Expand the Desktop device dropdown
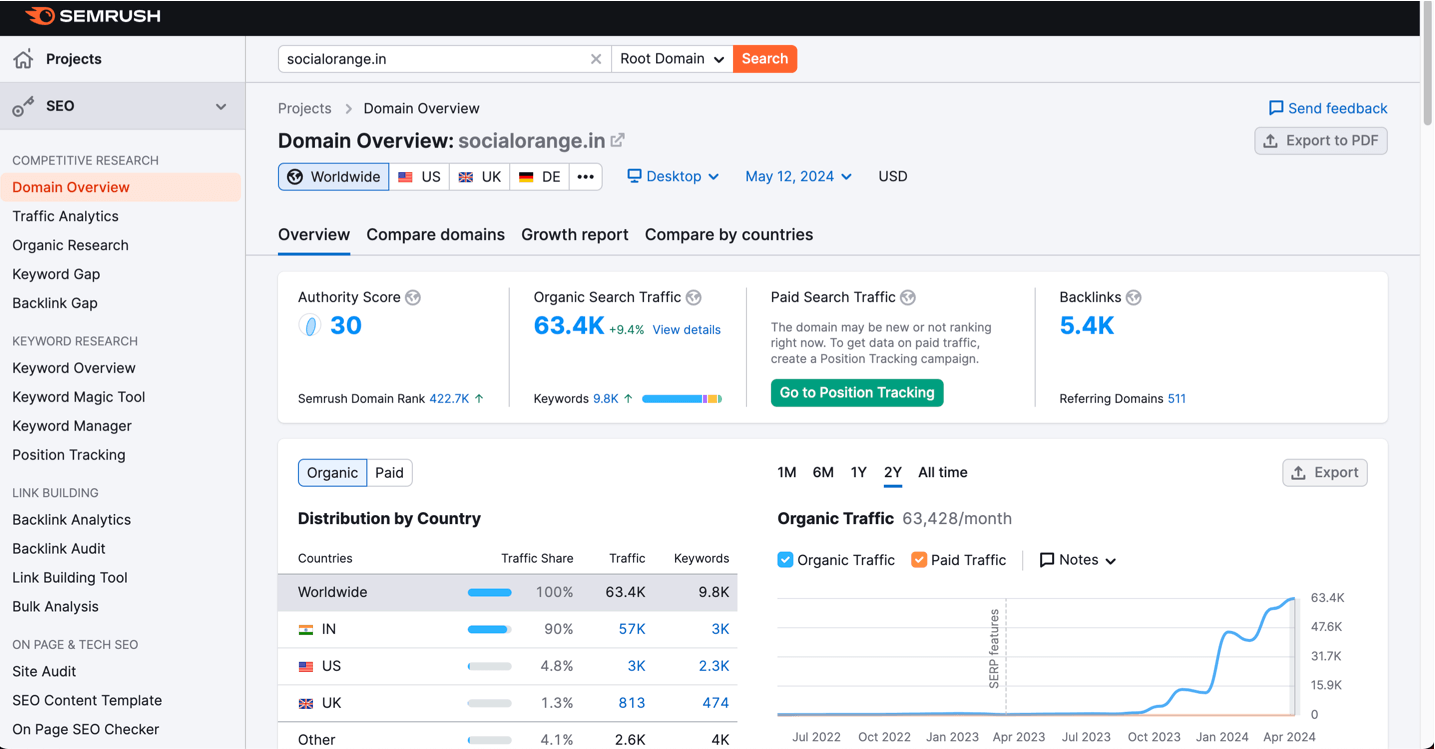The image size is (1435, 749). pos(673,177)
